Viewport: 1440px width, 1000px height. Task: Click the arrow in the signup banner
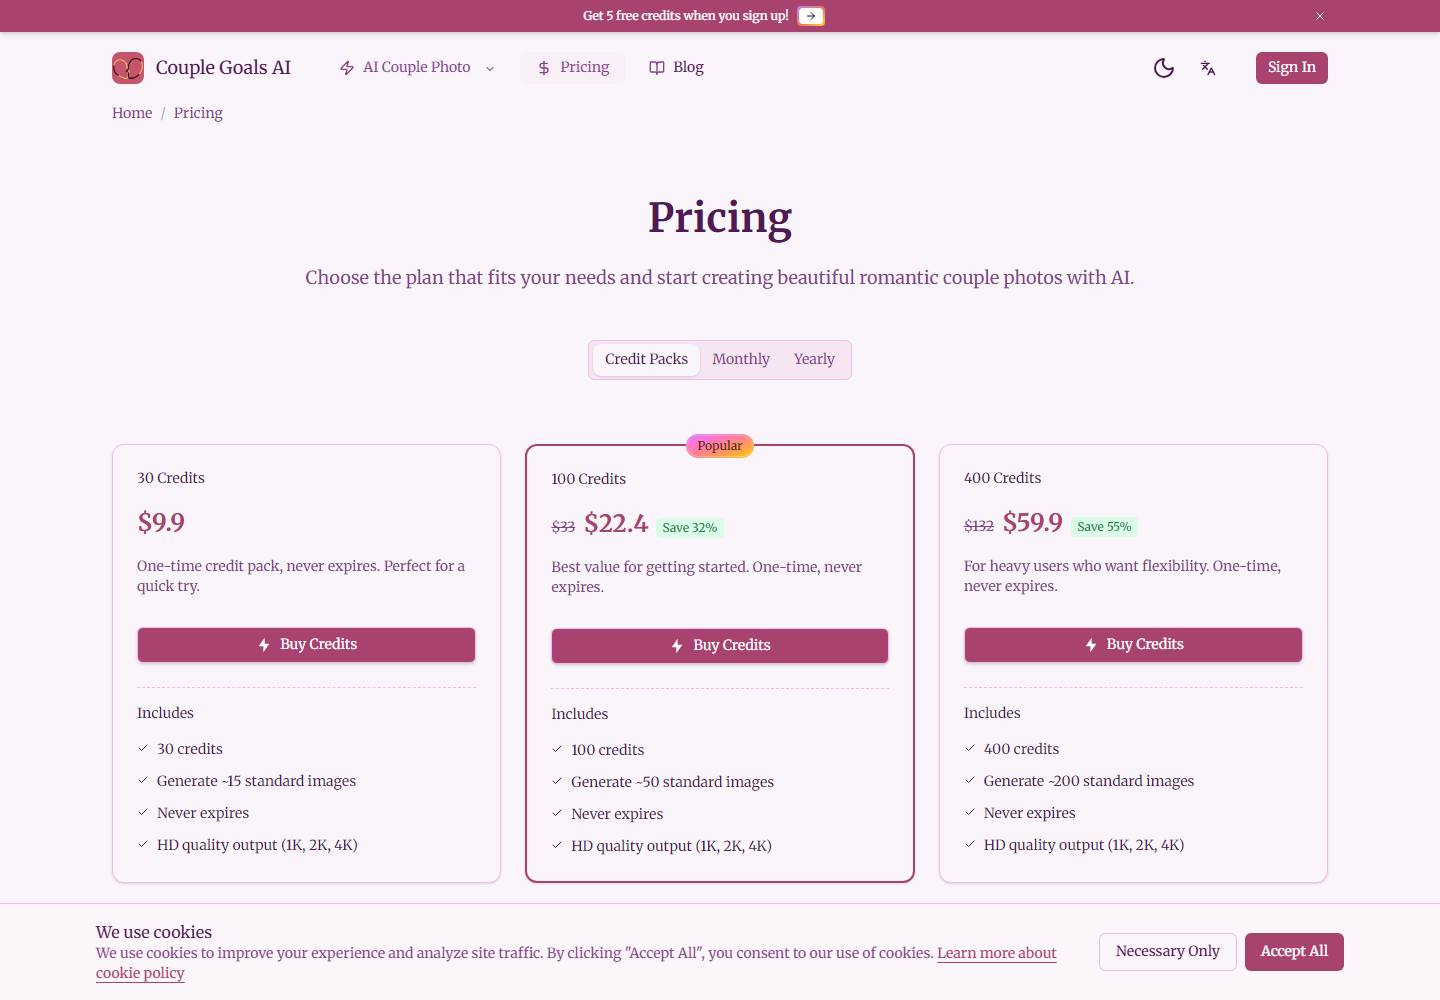[x=811, y=16]
